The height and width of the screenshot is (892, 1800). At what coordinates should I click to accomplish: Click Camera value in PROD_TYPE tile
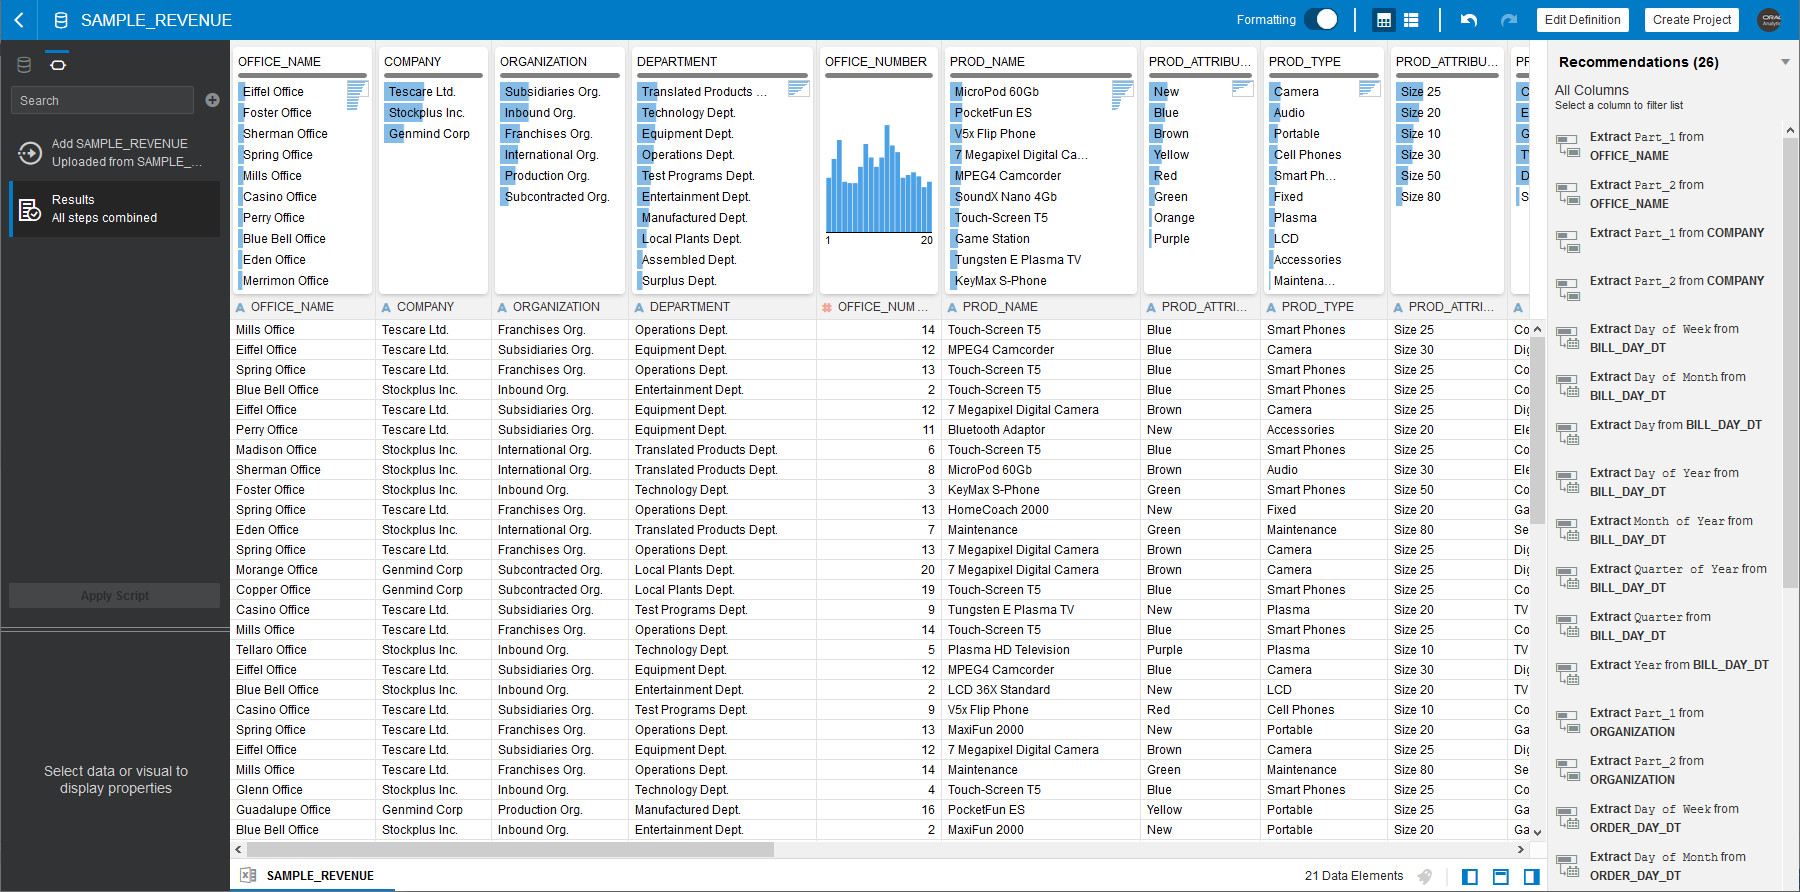tap(1296, 92)
